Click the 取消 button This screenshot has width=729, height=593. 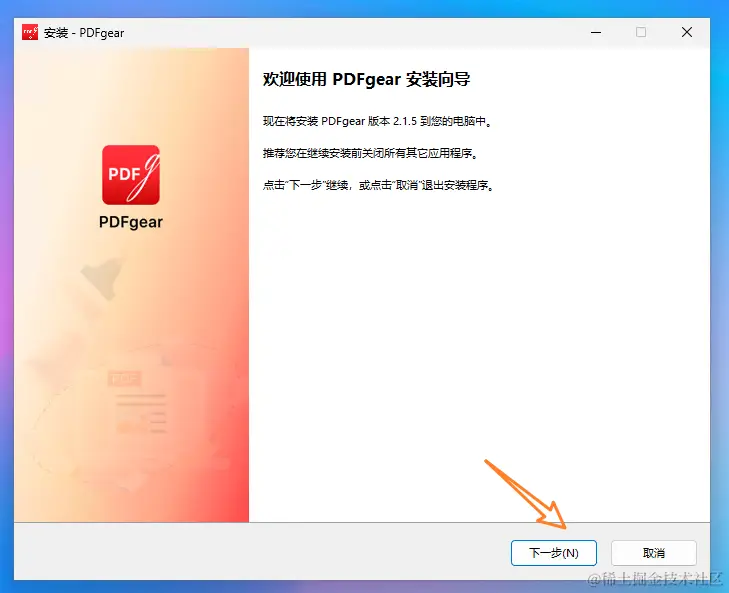pos(654,553)
